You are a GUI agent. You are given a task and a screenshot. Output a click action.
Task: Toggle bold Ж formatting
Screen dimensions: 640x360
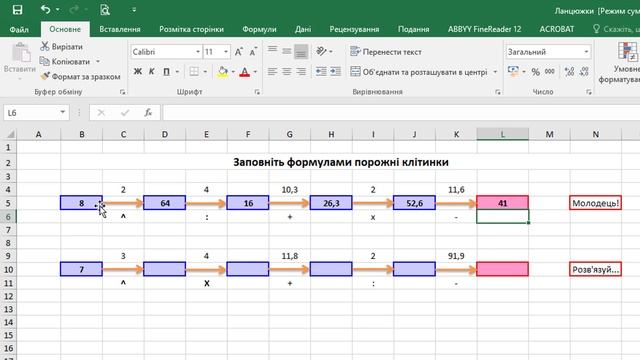(138, 71)
